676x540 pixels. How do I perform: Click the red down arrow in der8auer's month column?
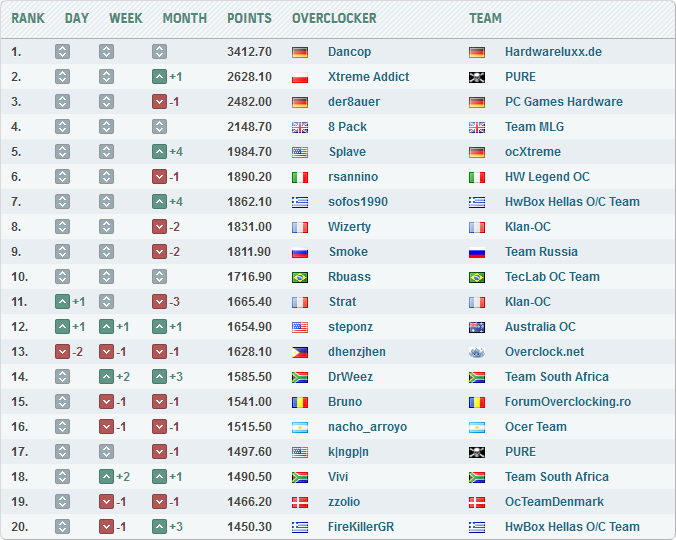click(x=159, y=102)
